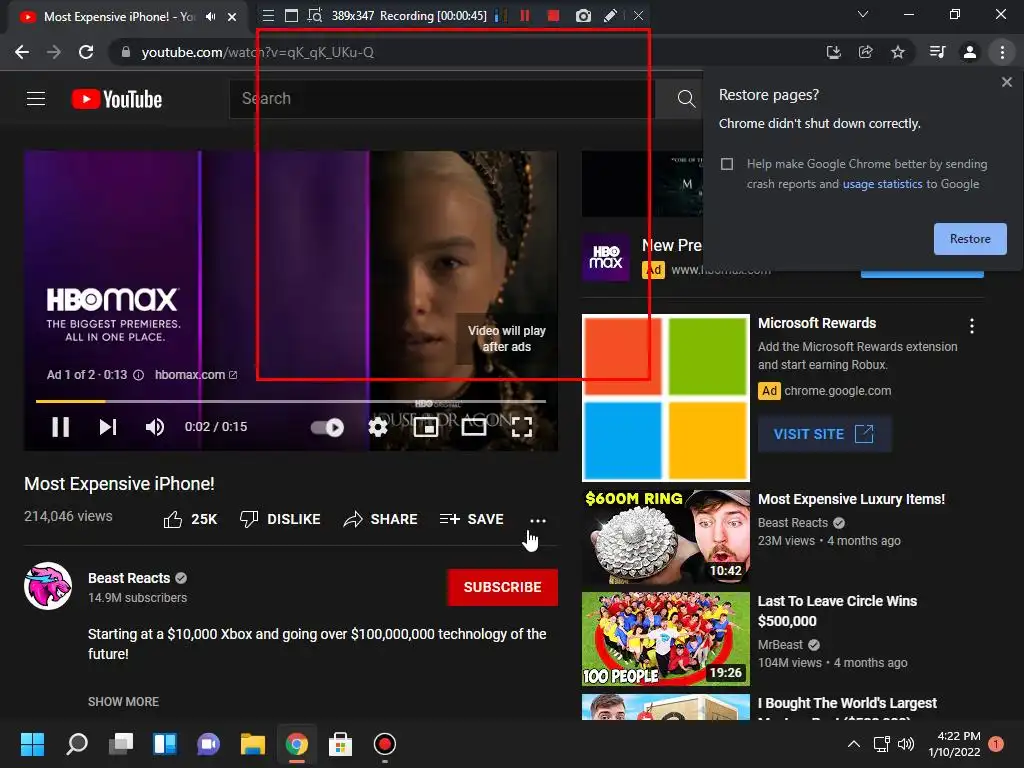Open Chrome media controls icon
Viewport: 1024px width, 768px height.
pyautogui.click(x=937, y=52)
